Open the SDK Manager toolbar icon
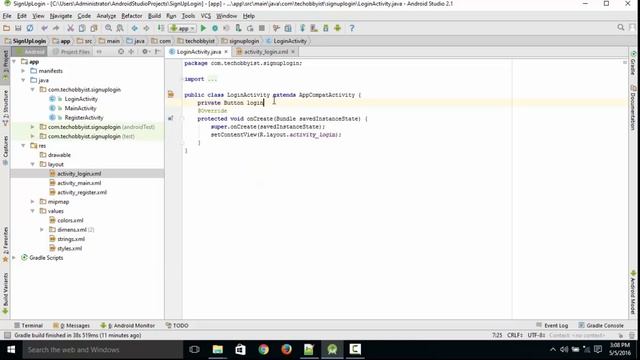 pyautogui.click(x=326, y=28)
